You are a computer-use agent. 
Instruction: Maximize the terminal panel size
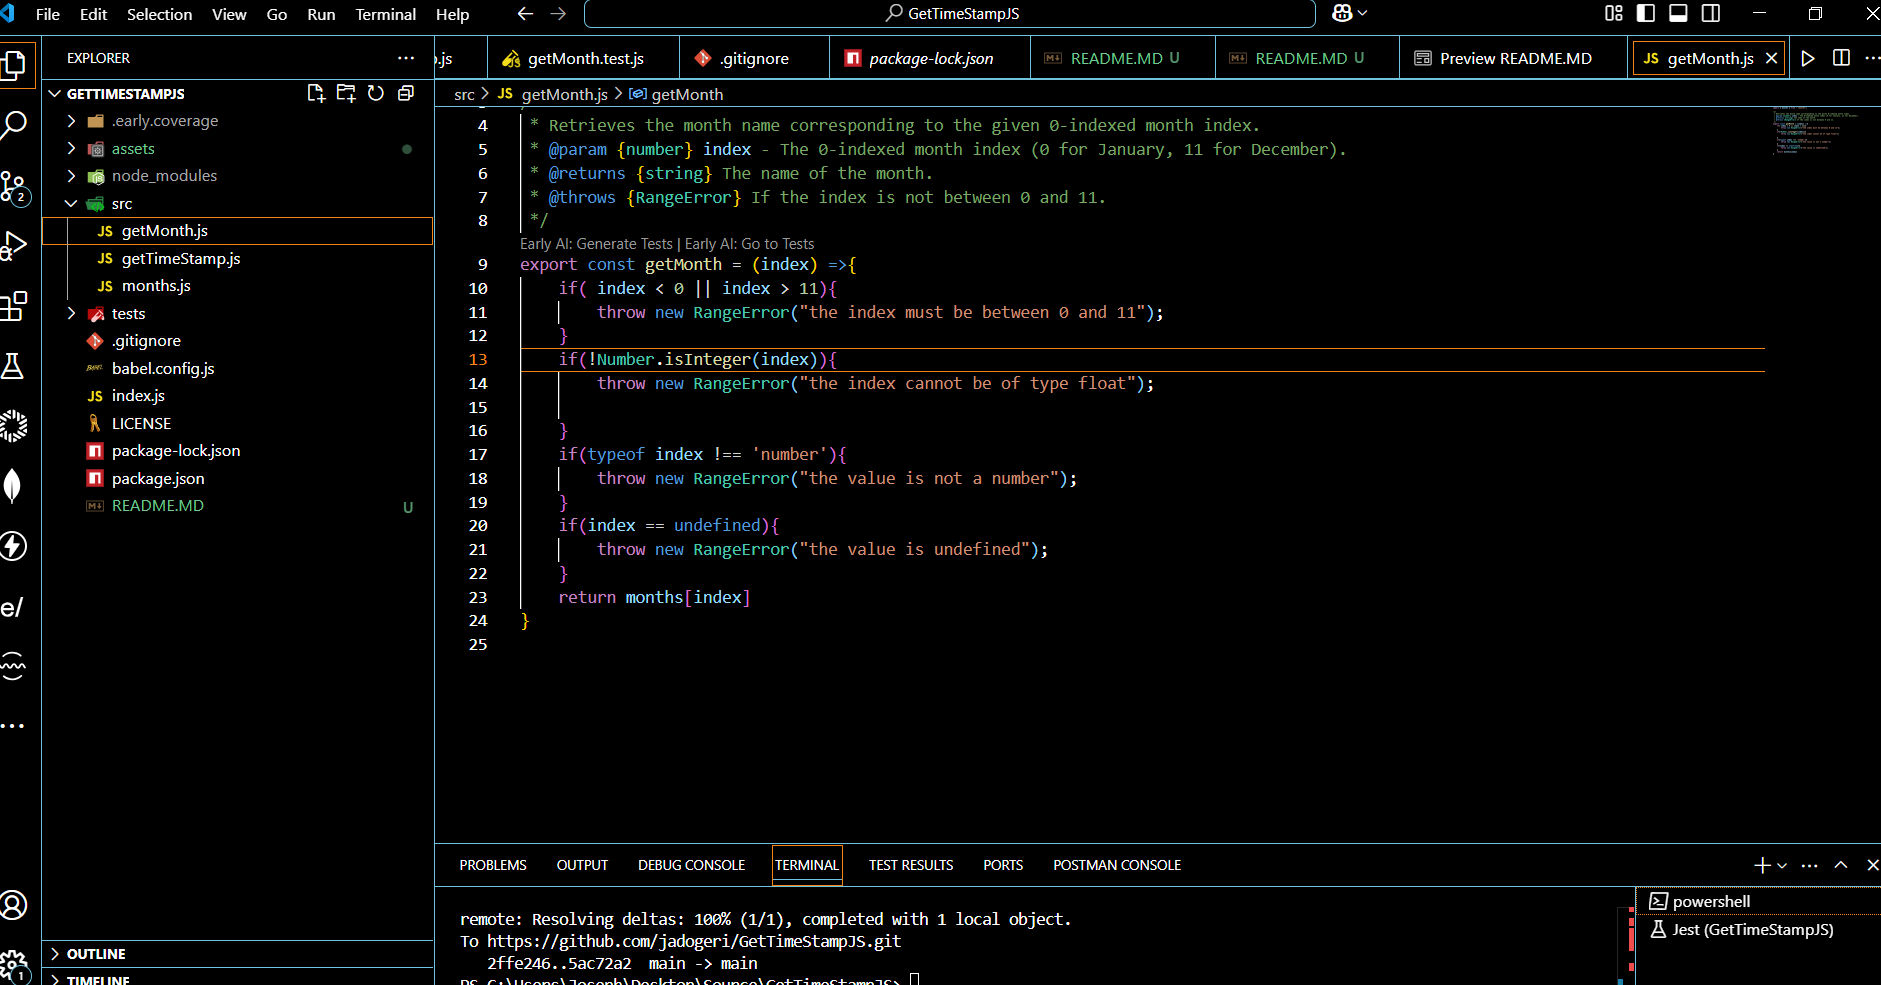[x=1841, y=865]
